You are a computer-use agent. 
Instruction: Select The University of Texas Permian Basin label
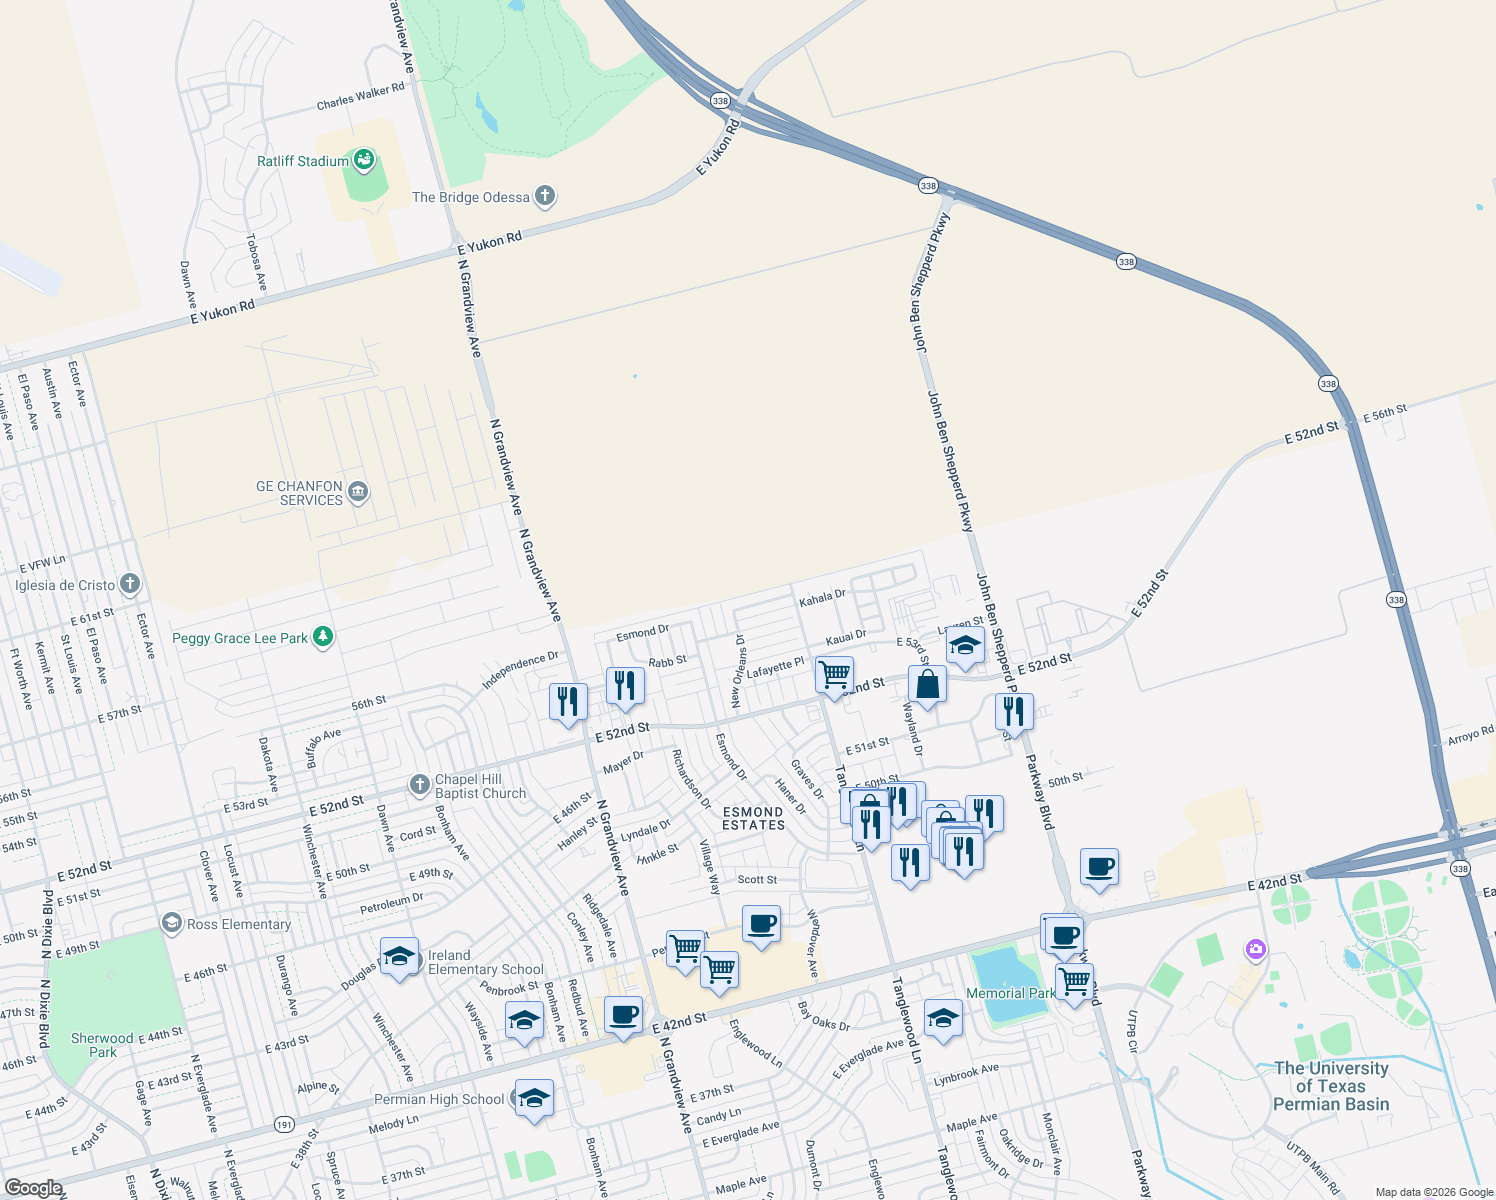(x=1331, y=1086)
